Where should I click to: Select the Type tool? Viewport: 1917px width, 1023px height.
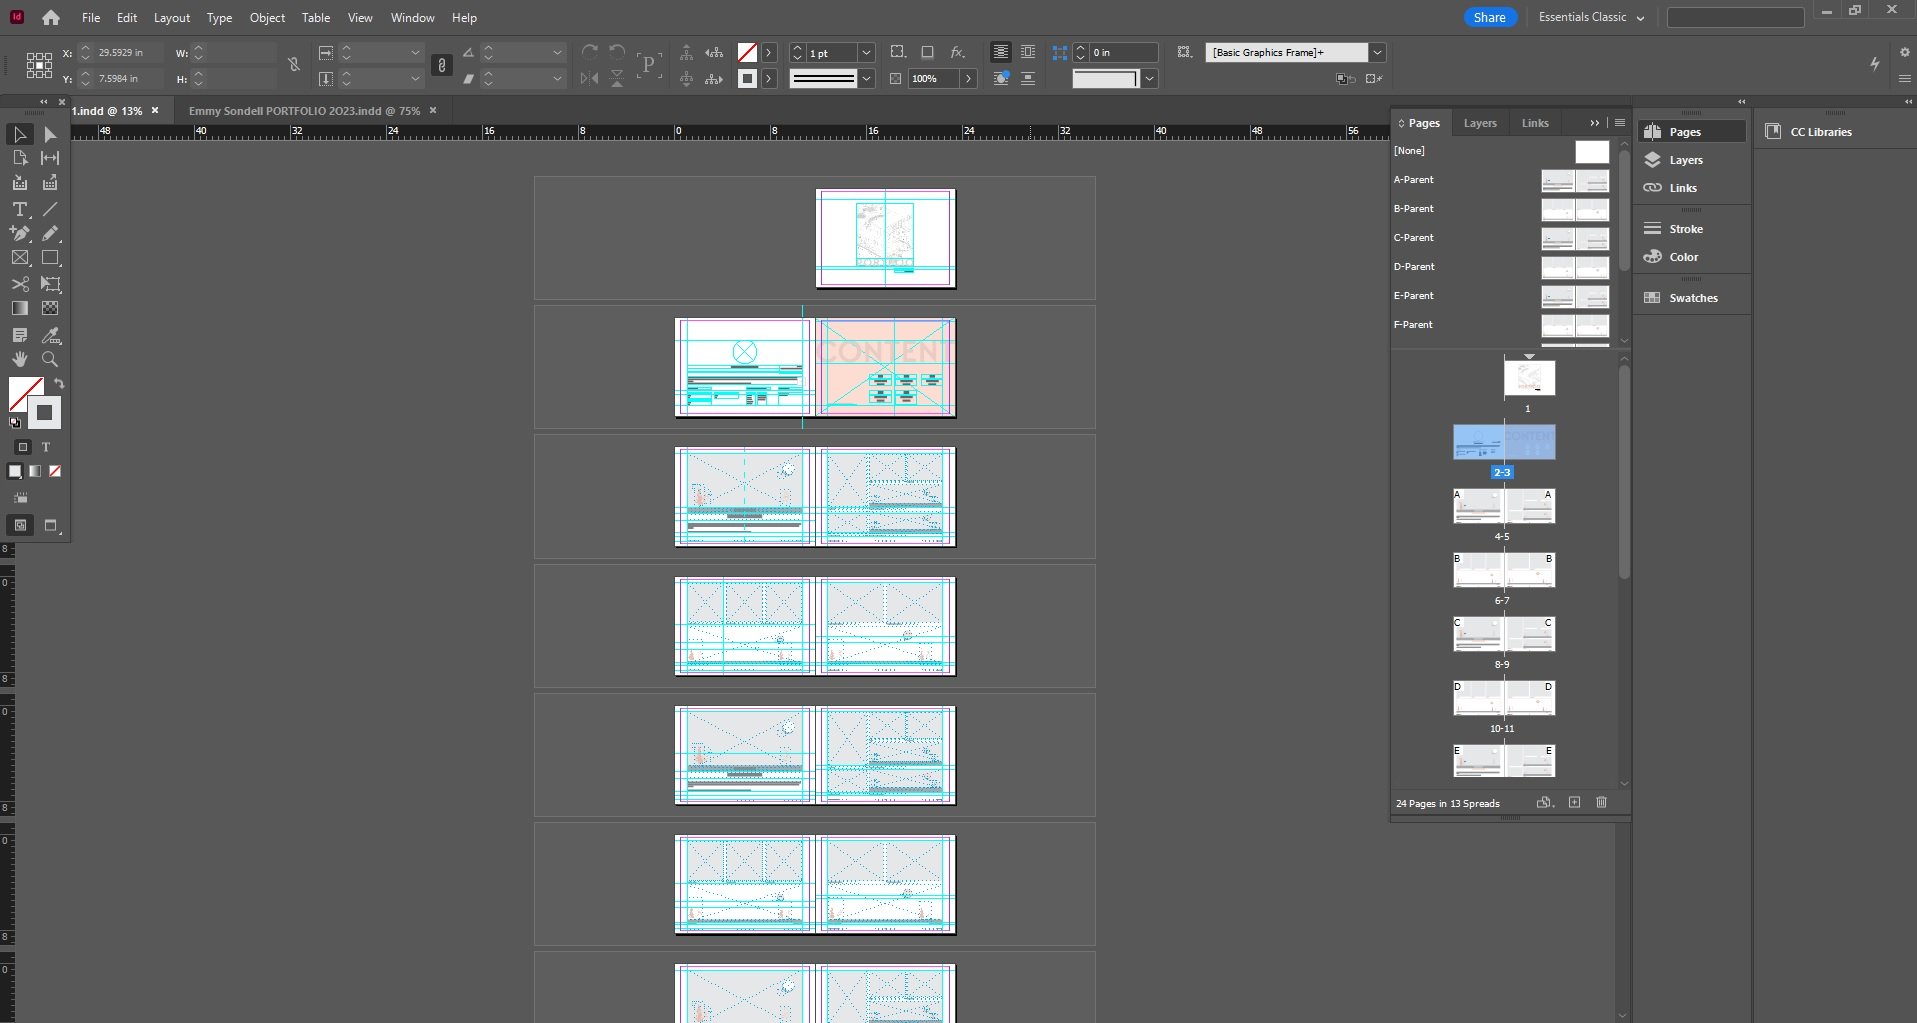point(20,209)
